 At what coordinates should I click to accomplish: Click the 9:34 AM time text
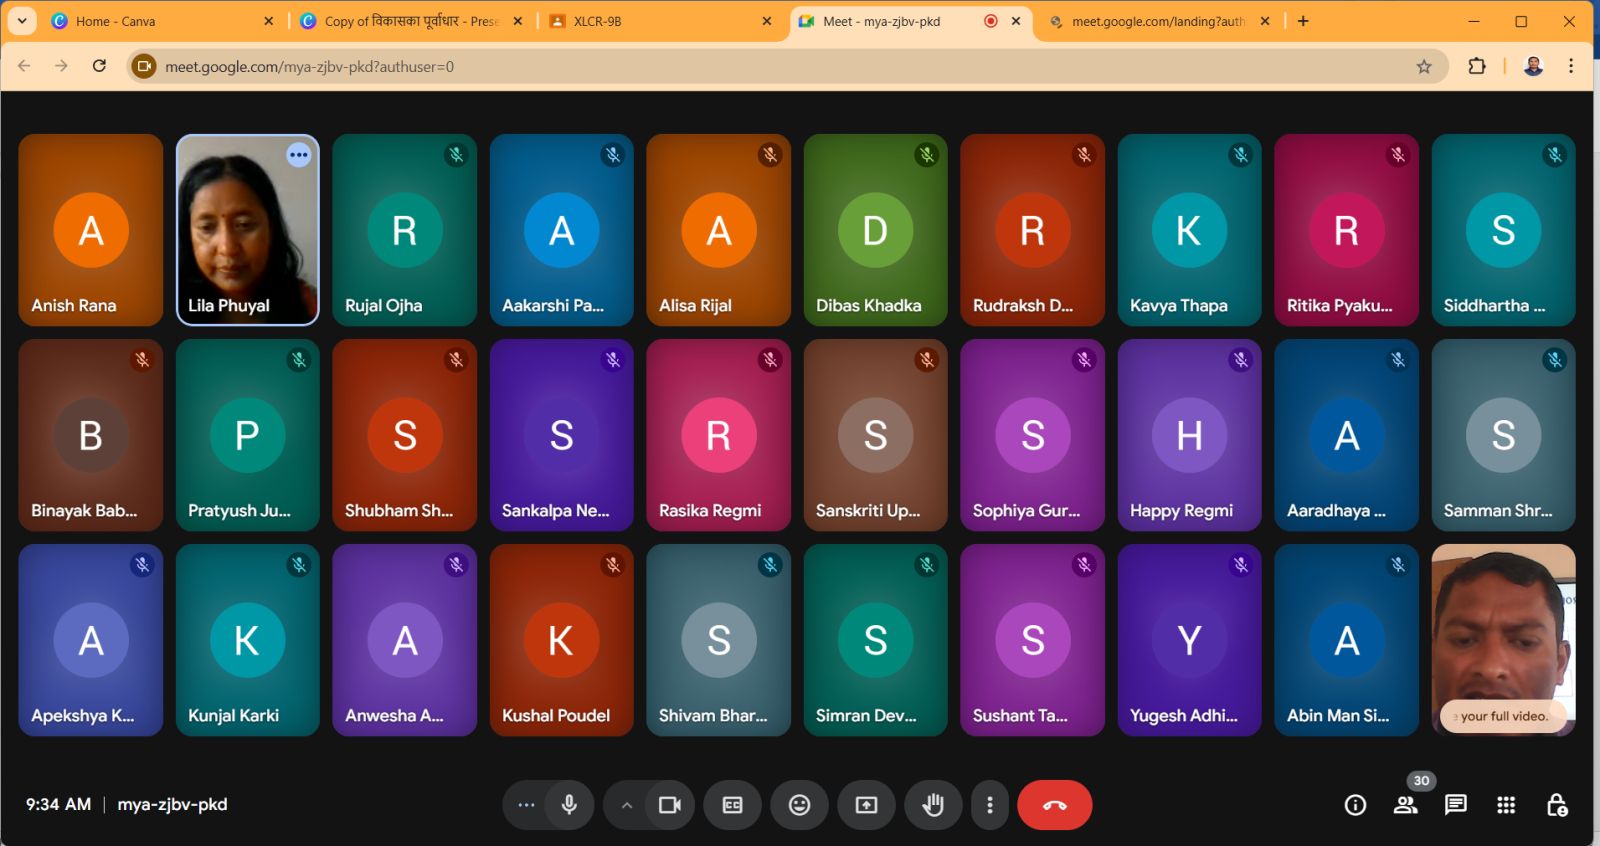tap(58, 804)
